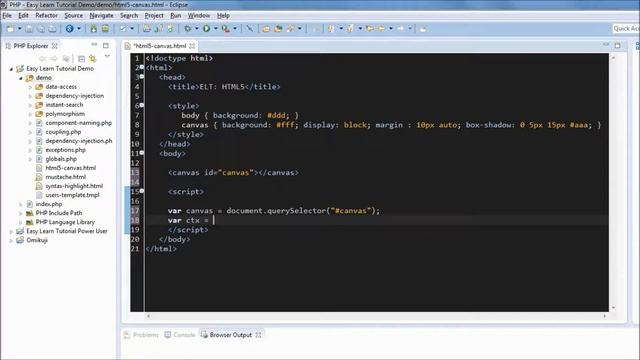Viewport: 640px width, 360px height.
Task: Click the Save toolbar icon
Action: click(29, 29)
